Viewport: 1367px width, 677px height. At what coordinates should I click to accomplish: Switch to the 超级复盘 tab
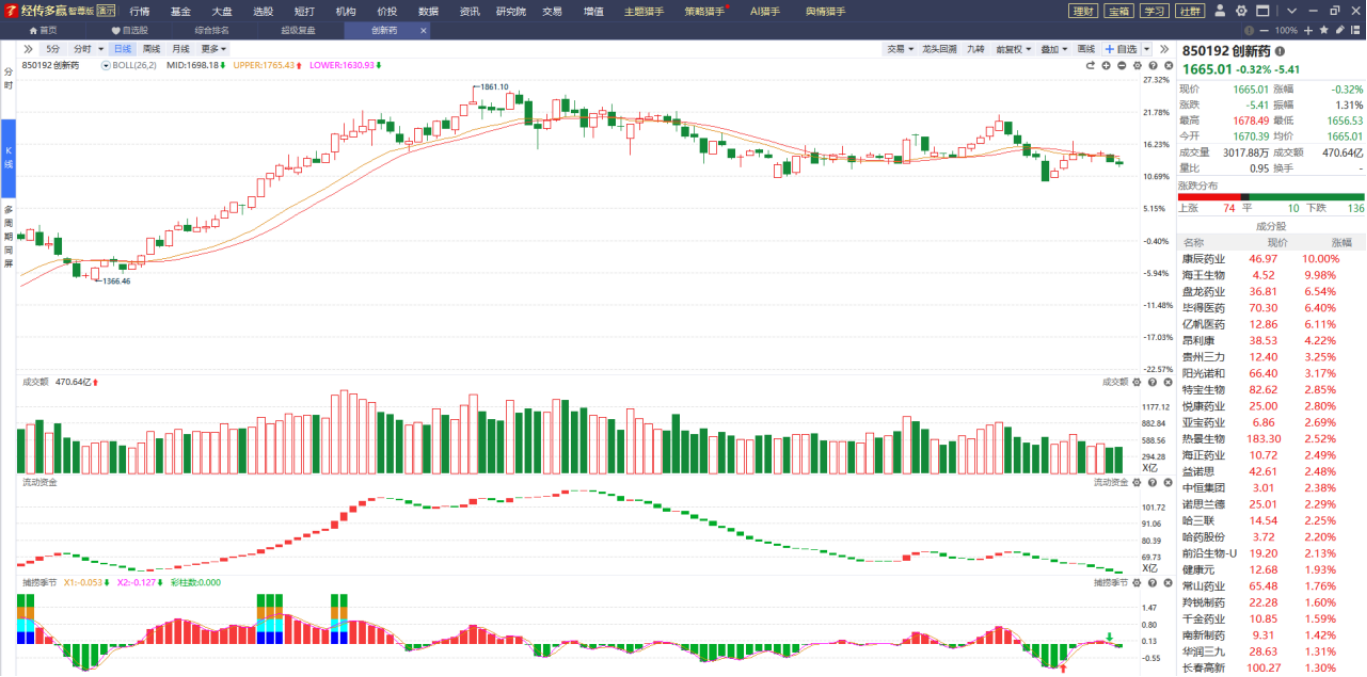point(297,30)
